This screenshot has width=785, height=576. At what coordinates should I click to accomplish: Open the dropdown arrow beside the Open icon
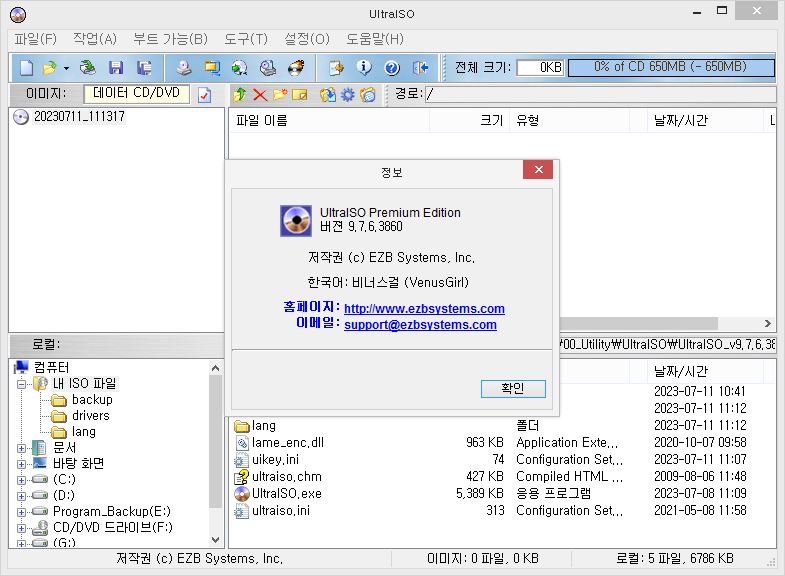[66, 68]
